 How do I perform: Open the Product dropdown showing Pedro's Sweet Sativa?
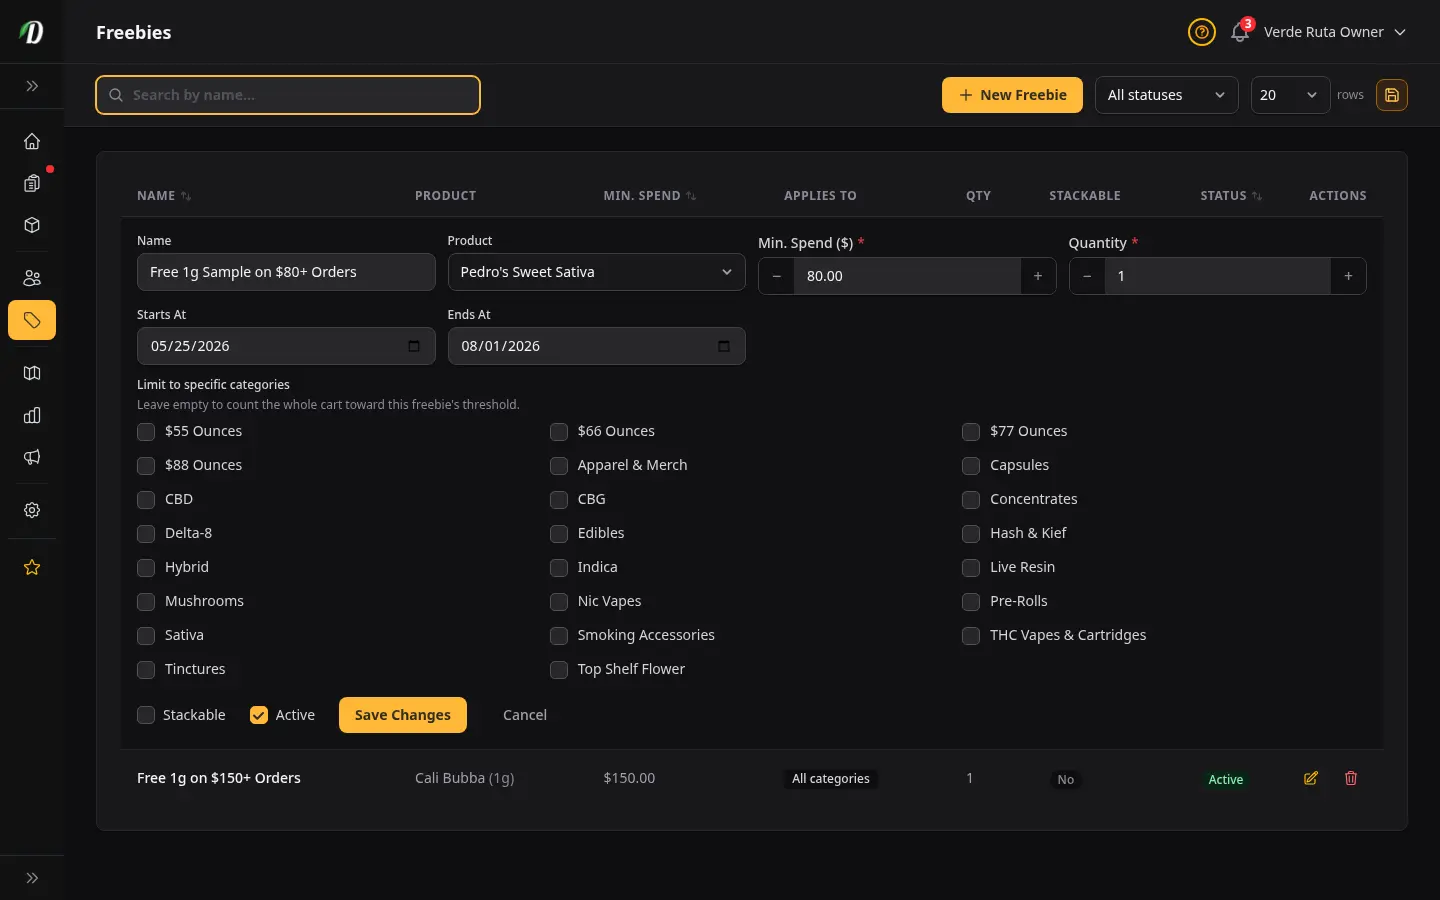pyautogui.click(x=596, y=272)
